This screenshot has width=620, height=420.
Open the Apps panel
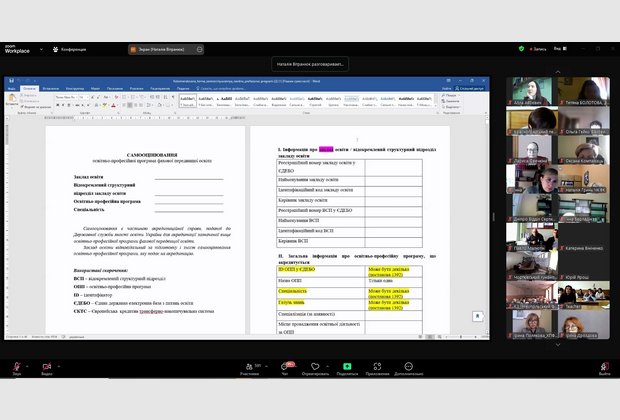[376, 366]
